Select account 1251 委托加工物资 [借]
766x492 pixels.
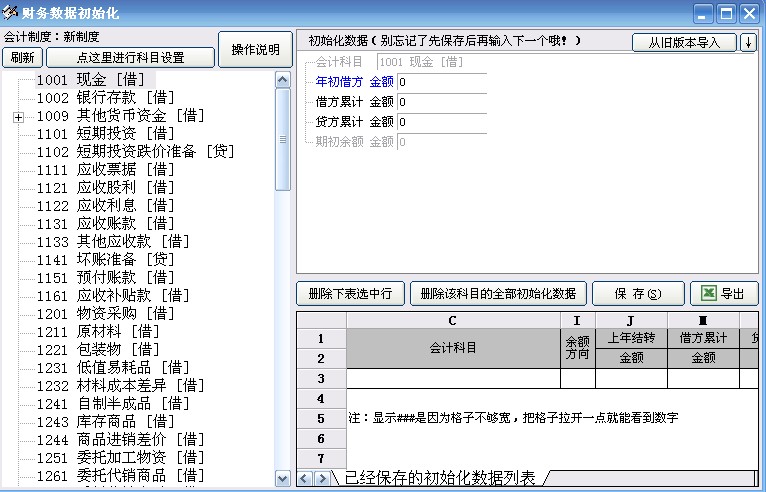click(x=121, y=458)
